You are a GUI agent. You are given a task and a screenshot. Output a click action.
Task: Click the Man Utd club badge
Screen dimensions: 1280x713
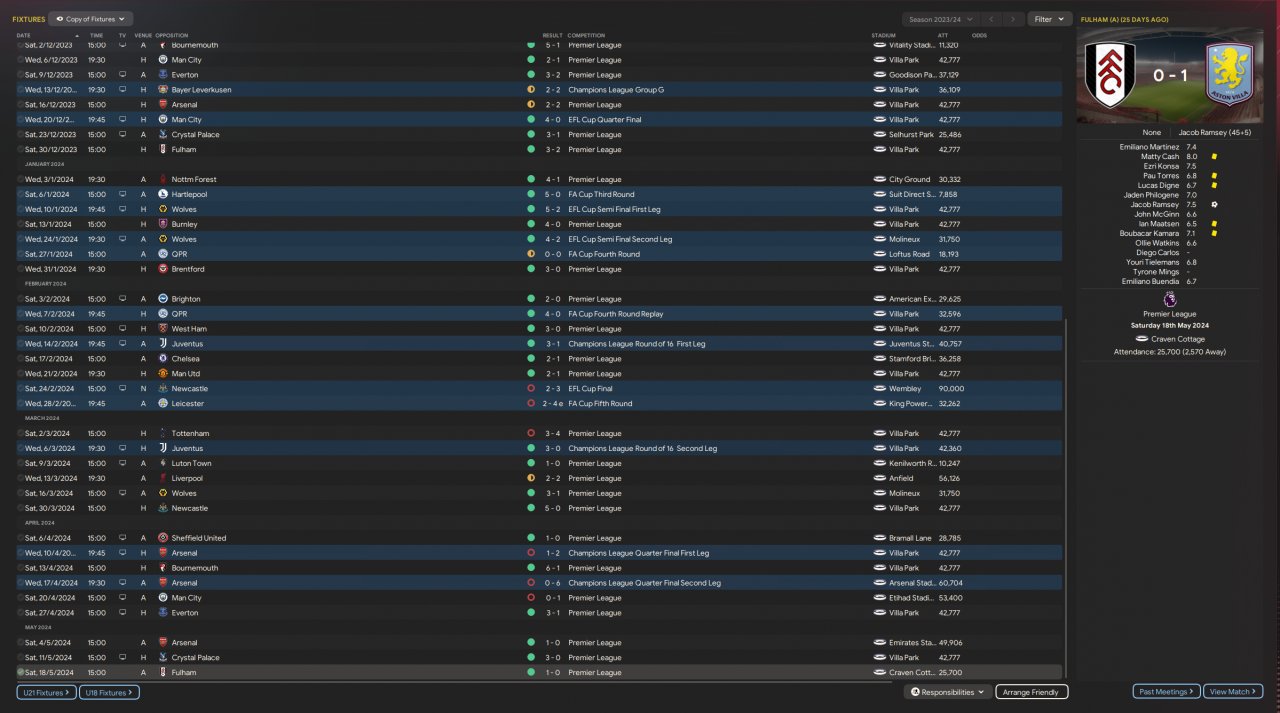coord(163,373)
